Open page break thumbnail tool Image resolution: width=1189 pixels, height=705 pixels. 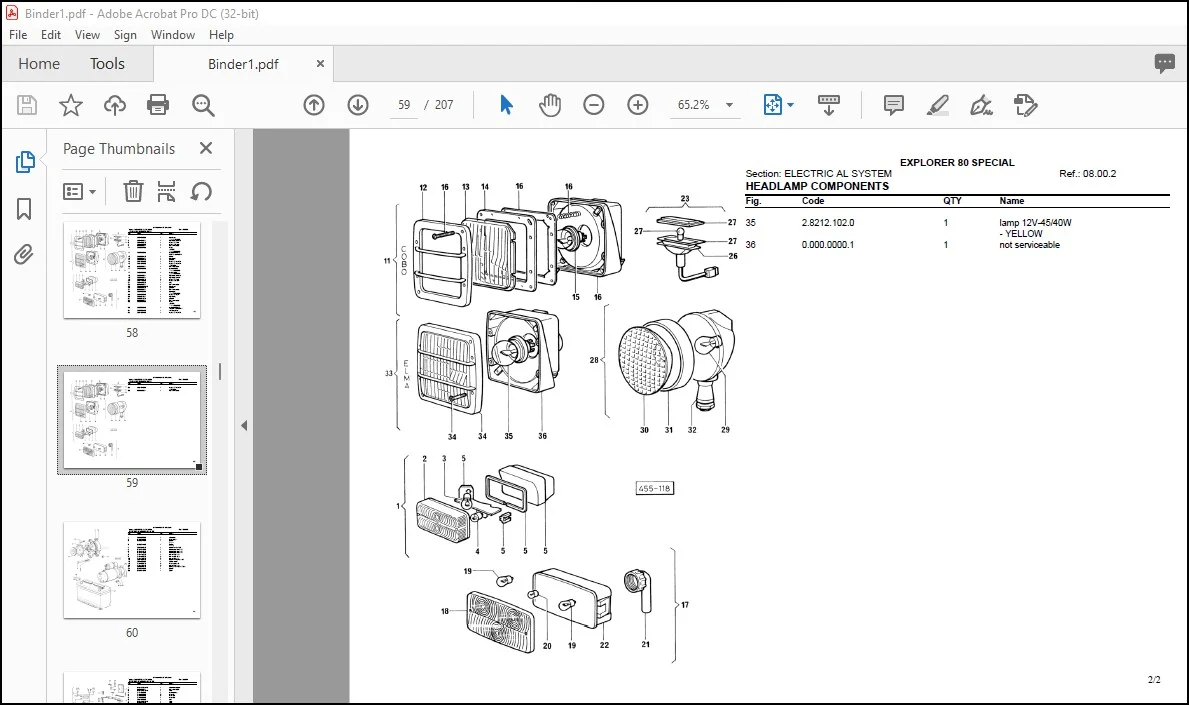pyautogui.click(x=166, y=191)
